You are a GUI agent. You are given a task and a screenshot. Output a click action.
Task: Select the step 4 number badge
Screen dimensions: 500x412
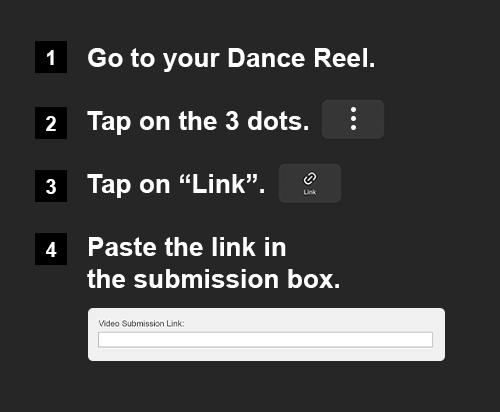click(51, 249)
